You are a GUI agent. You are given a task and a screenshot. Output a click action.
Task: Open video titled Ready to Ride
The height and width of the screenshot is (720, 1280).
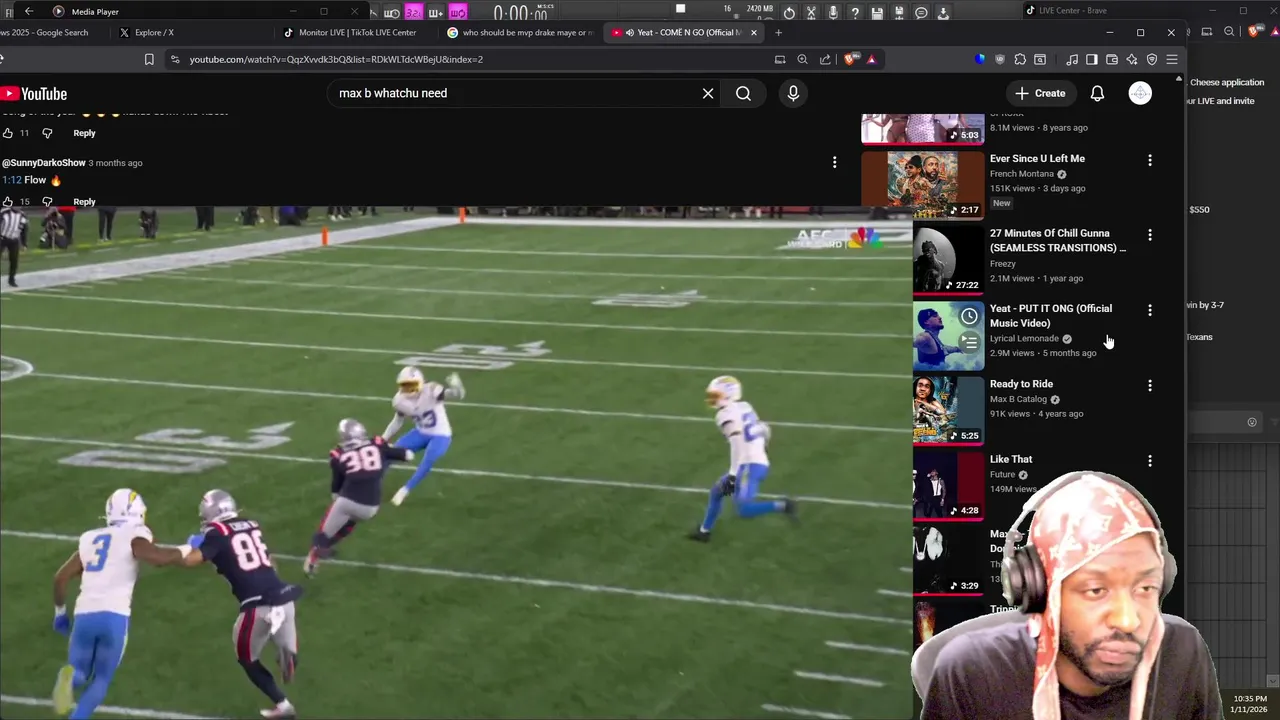1021,384
